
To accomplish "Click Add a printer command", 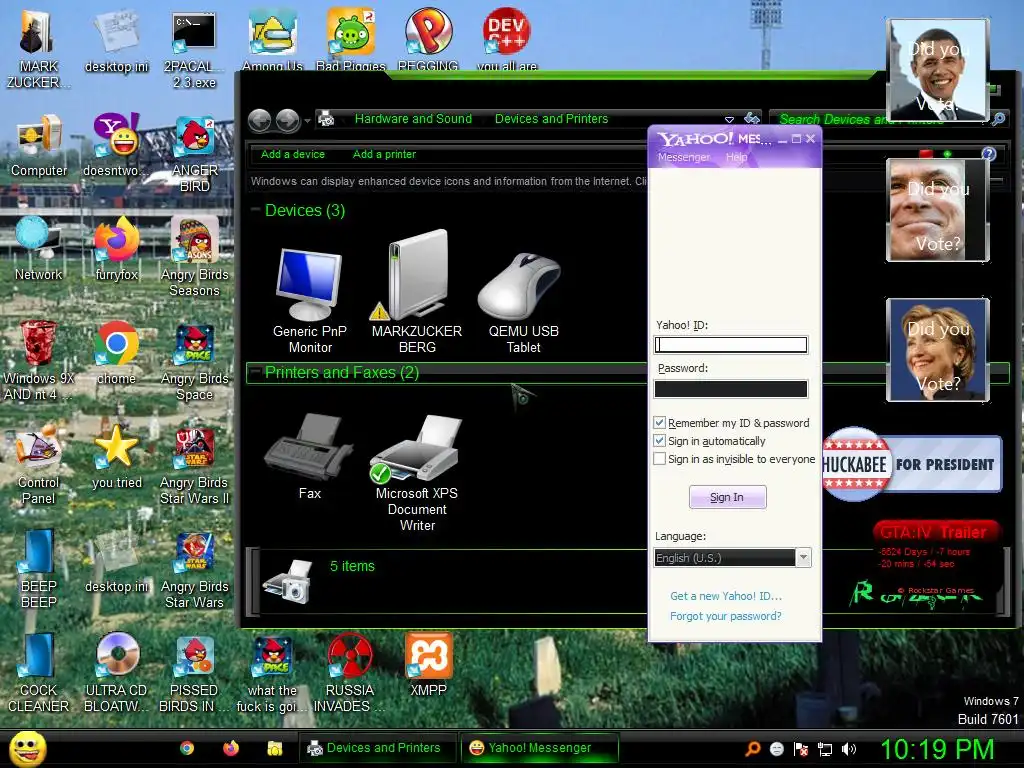I will (x=384, y=154).
